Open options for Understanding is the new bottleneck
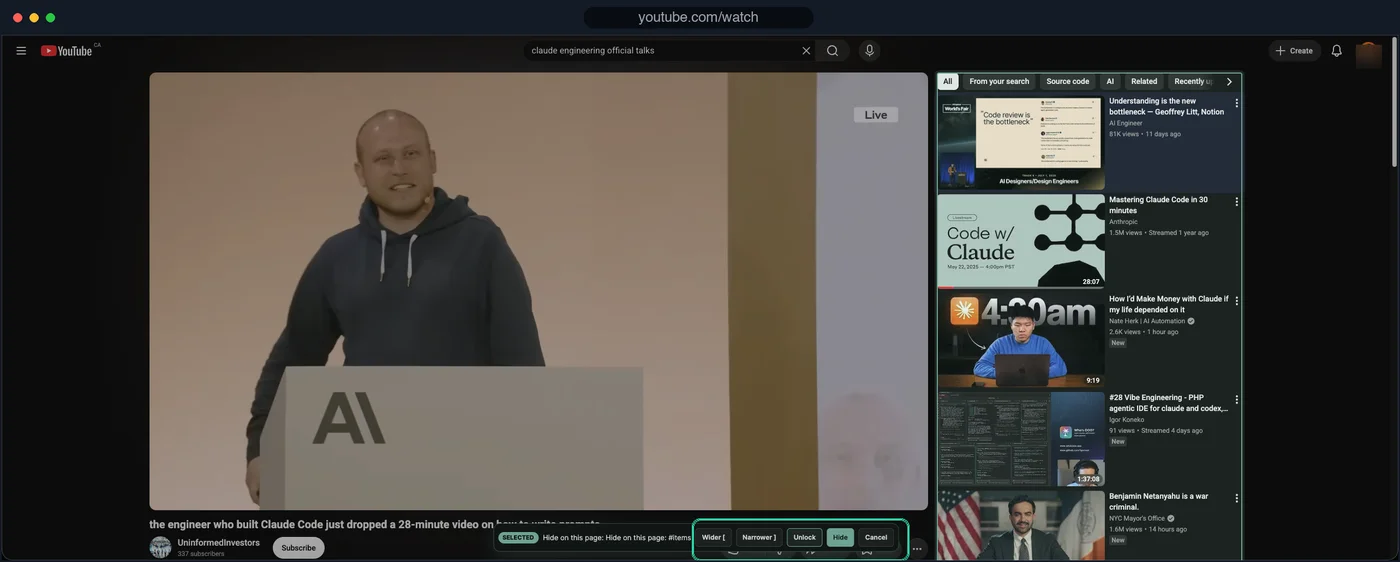This screenshot has height=562, width=1400. pos(1236,103)
